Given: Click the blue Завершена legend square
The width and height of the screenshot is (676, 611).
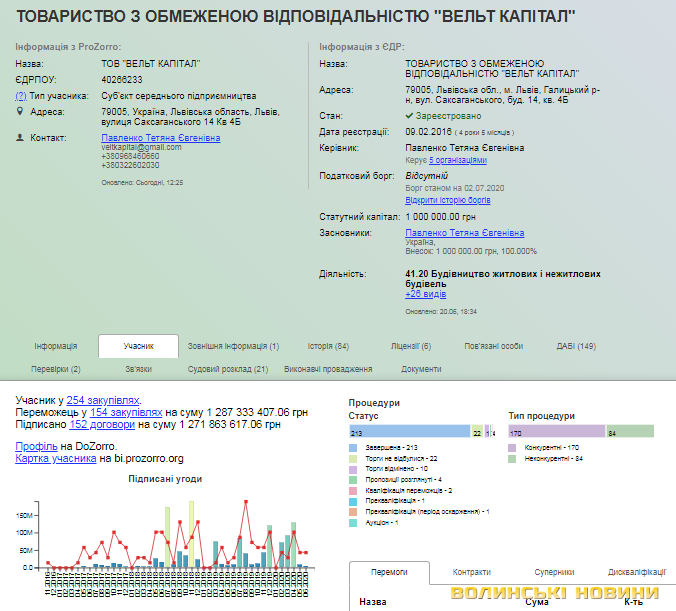Looking at the screenshot, I should [352, 447].
